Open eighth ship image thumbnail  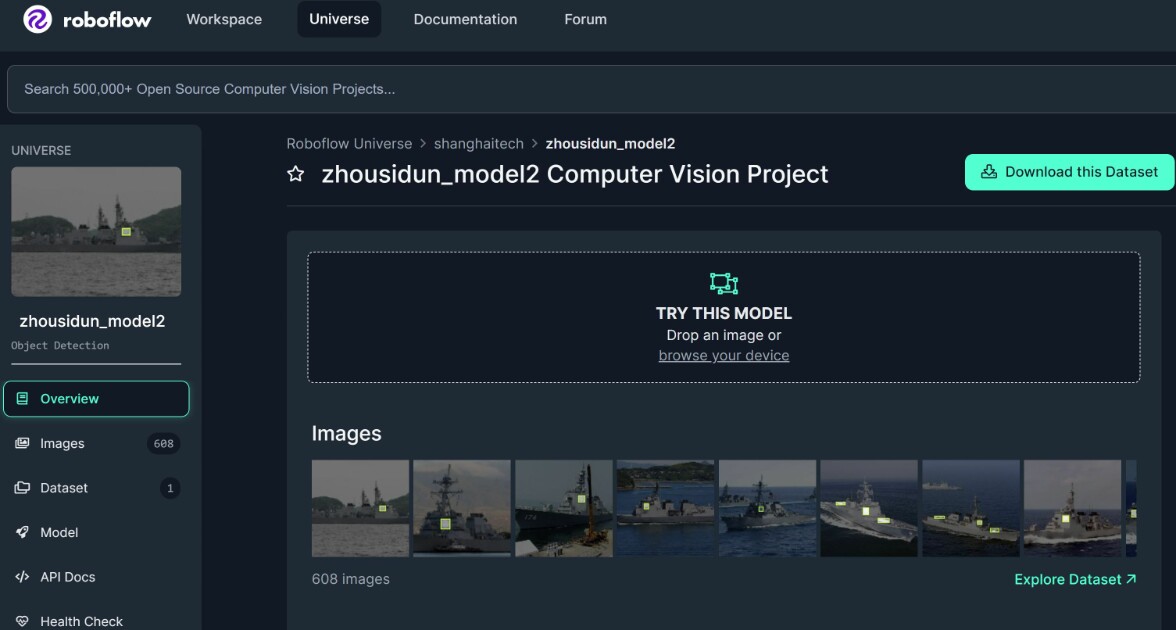click(x=1072, y=508)
